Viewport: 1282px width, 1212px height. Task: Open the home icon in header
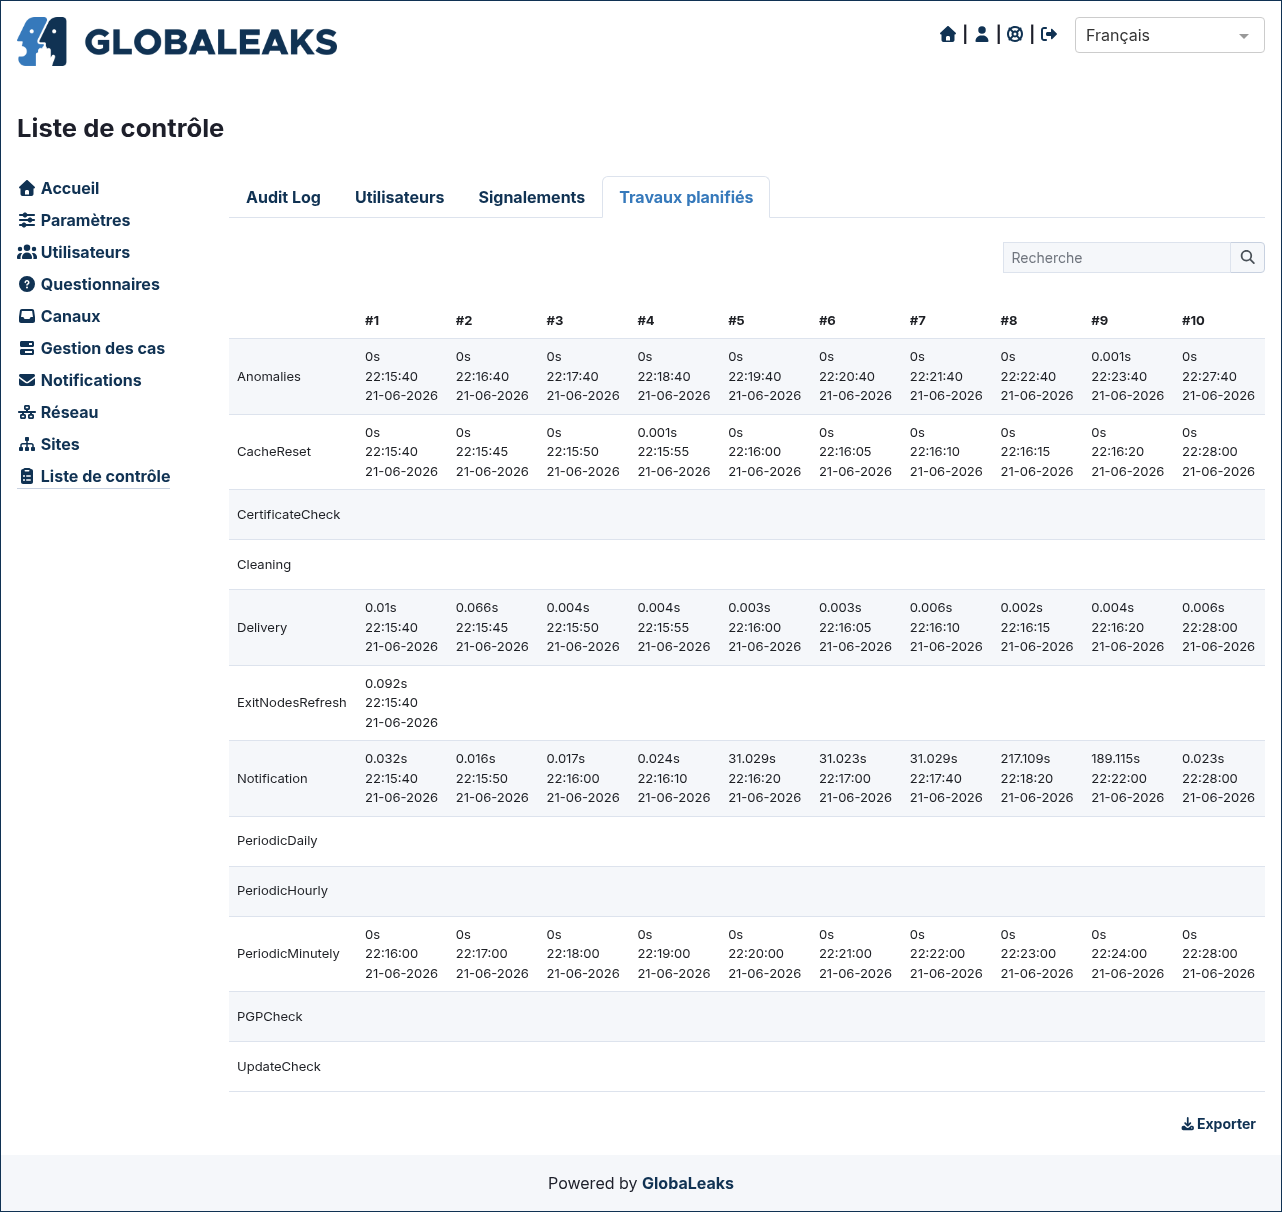(x=948, y=35)
